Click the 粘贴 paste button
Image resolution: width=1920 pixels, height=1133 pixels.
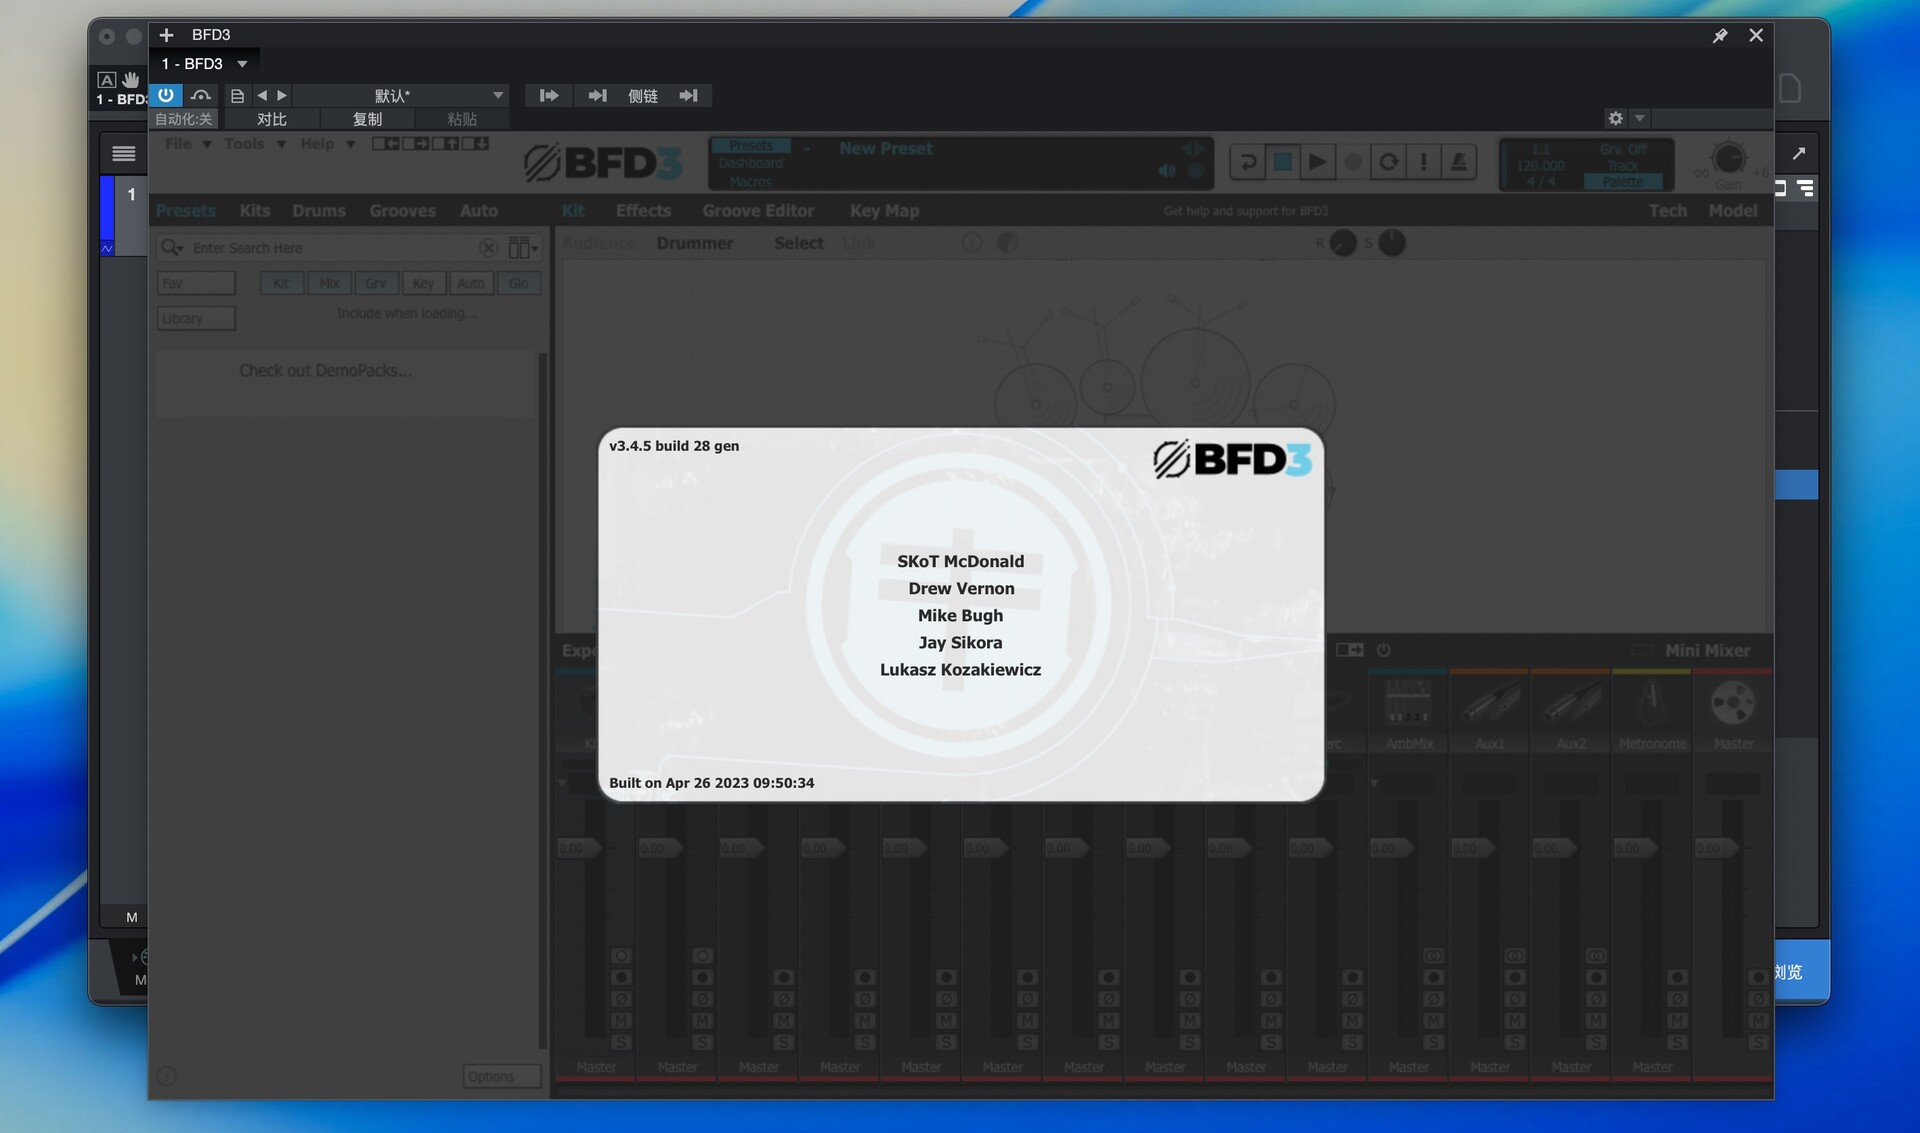[462, 119]
